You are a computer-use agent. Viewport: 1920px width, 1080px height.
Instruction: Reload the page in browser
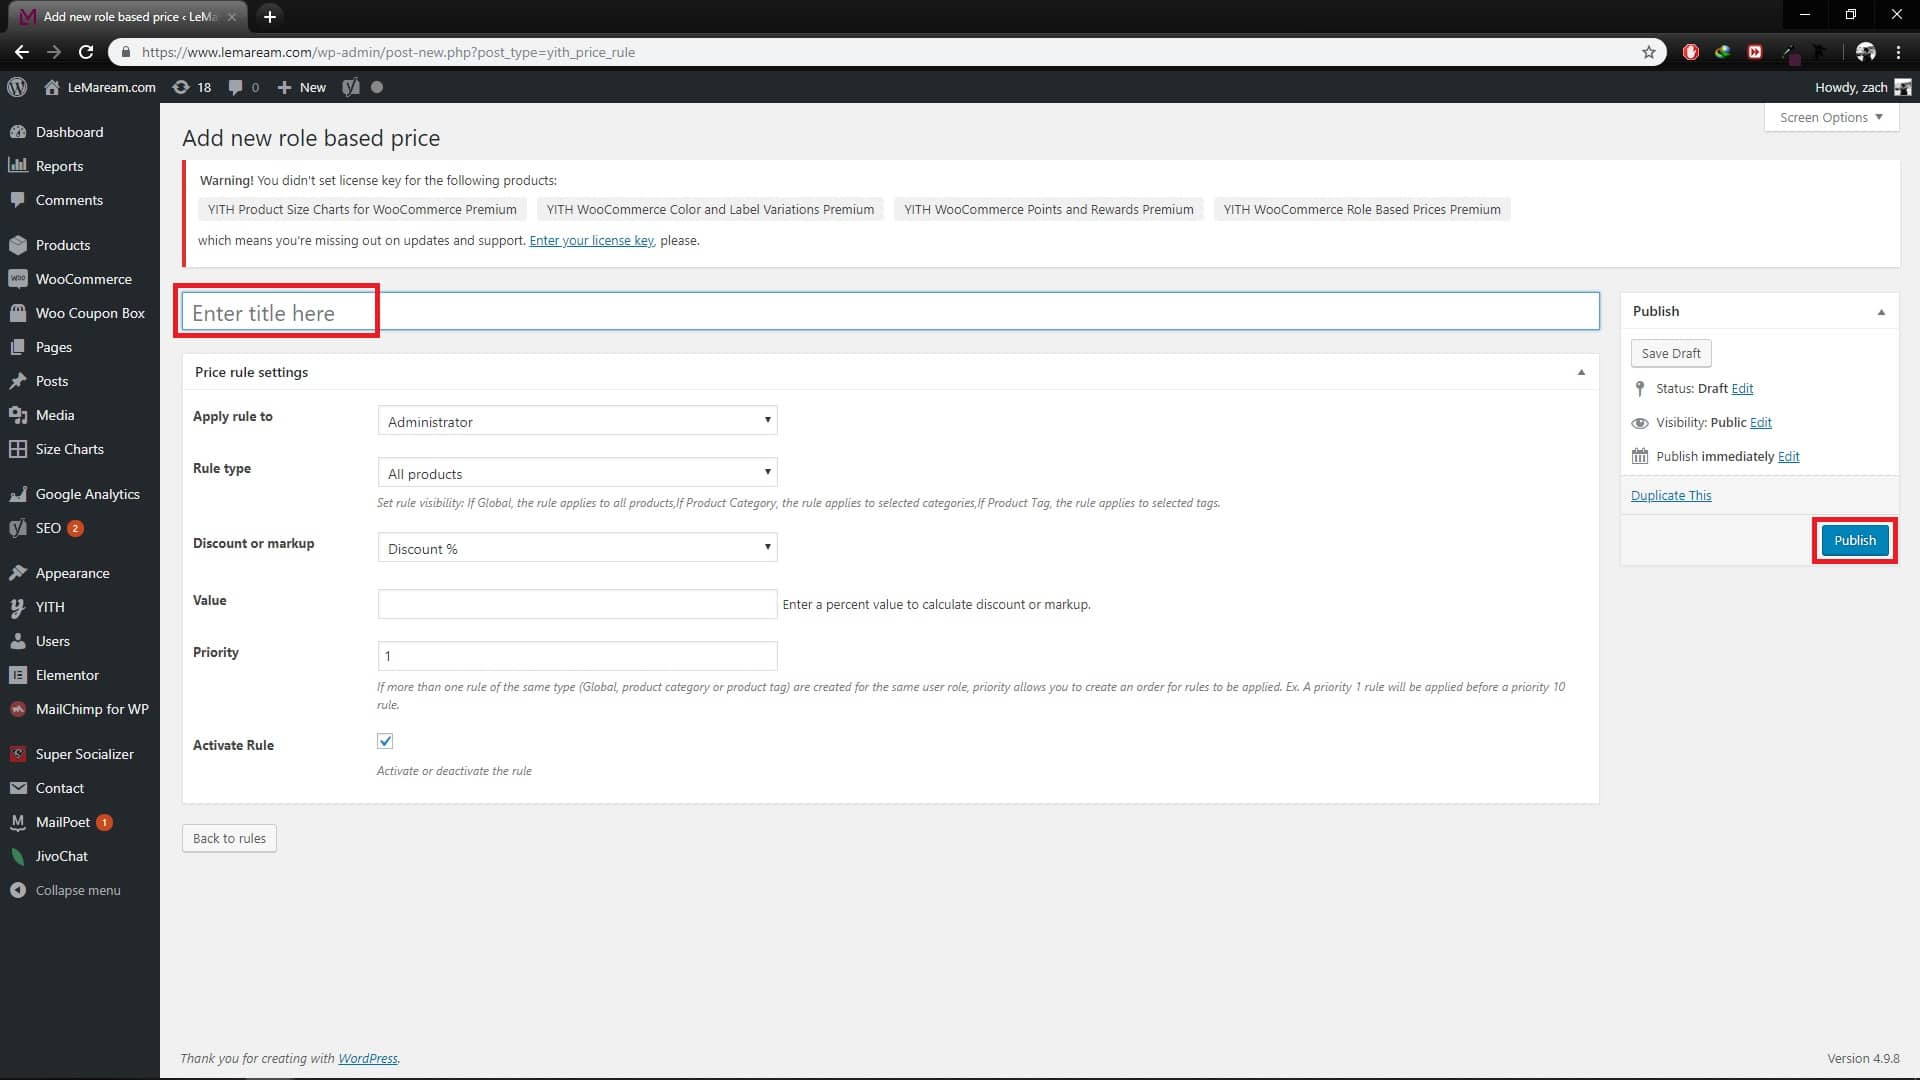tap(86, 52)
